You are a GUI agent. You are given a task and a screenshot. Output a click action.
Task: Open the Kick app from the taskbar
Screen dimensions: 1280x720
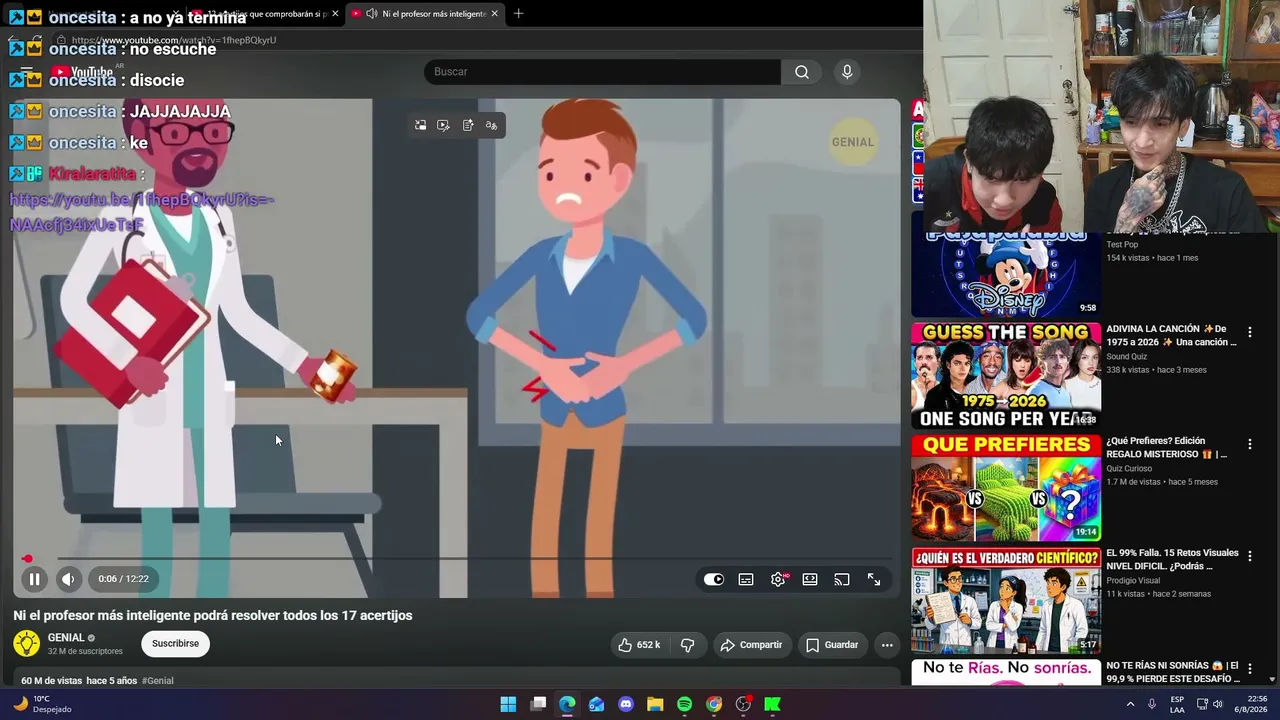click(x=773, y=704)
